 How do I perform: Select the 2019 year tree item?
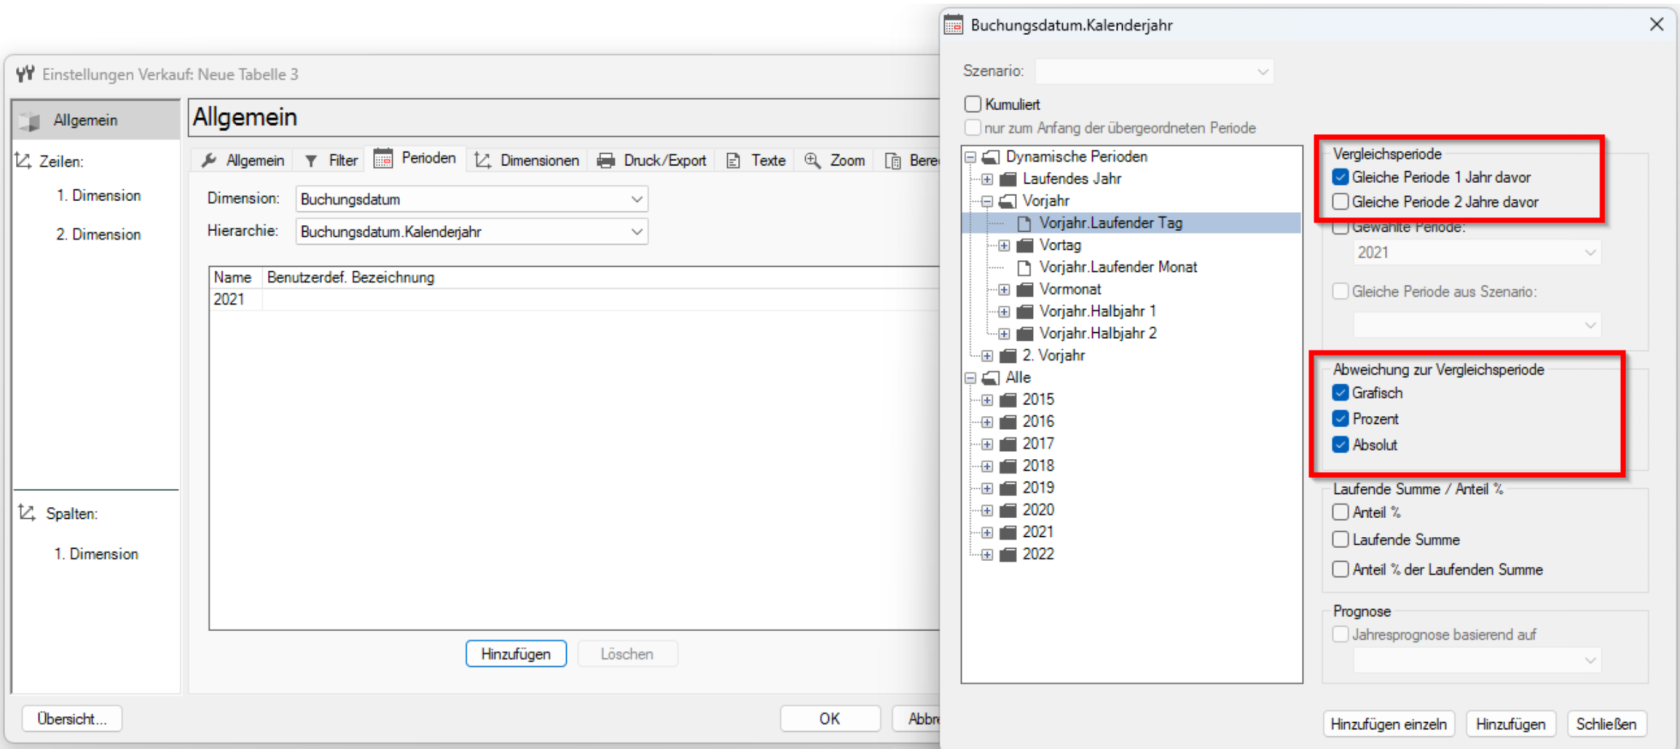pos(1038,488)
